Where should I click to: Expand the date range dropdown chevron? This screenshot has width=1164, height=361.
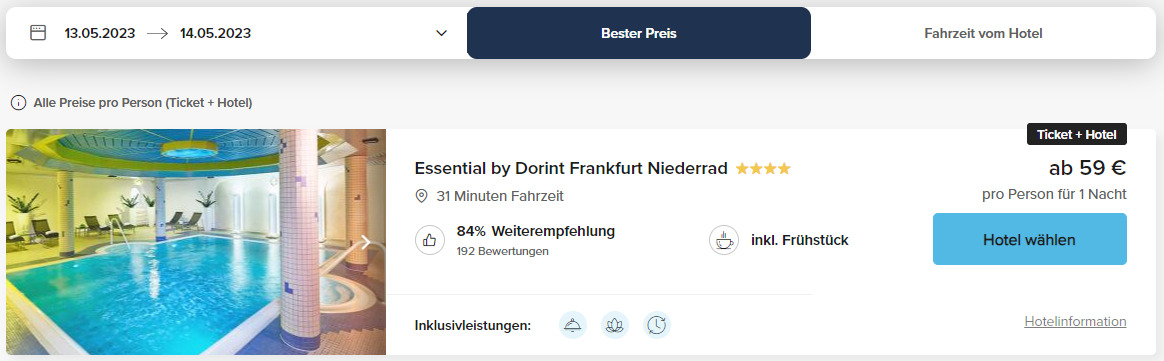tap(442, 33)
